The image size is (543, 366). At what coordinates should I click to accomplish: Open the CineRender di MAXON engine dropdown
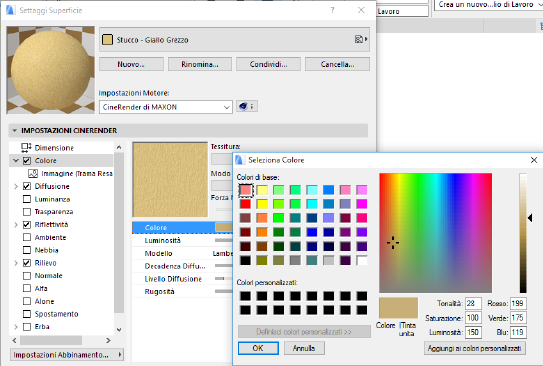pos(166,107)
